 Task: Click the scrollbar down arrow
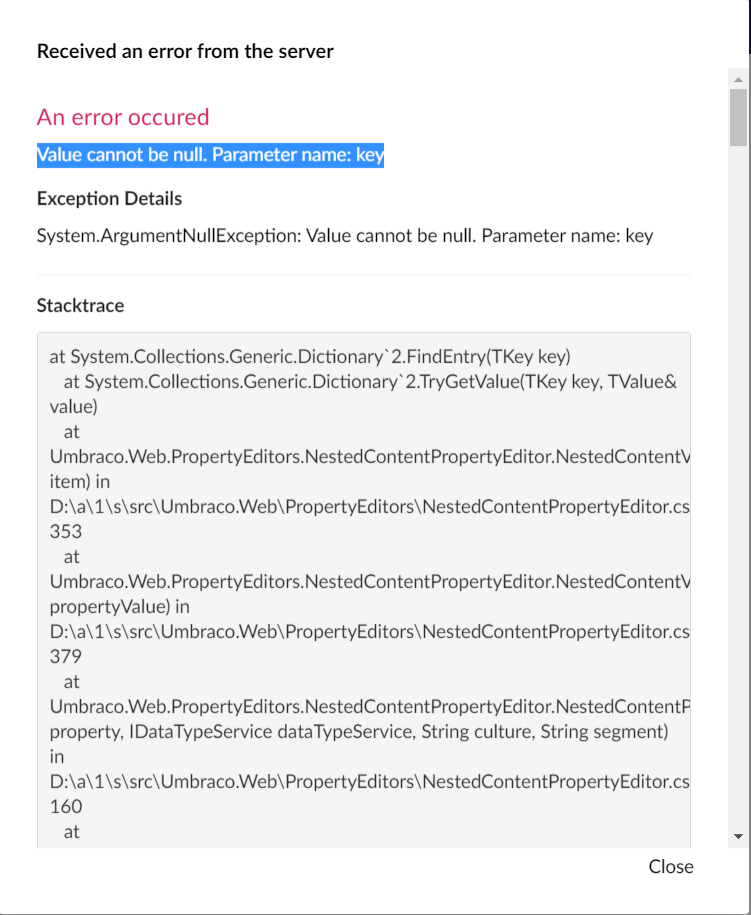[738, 836]
